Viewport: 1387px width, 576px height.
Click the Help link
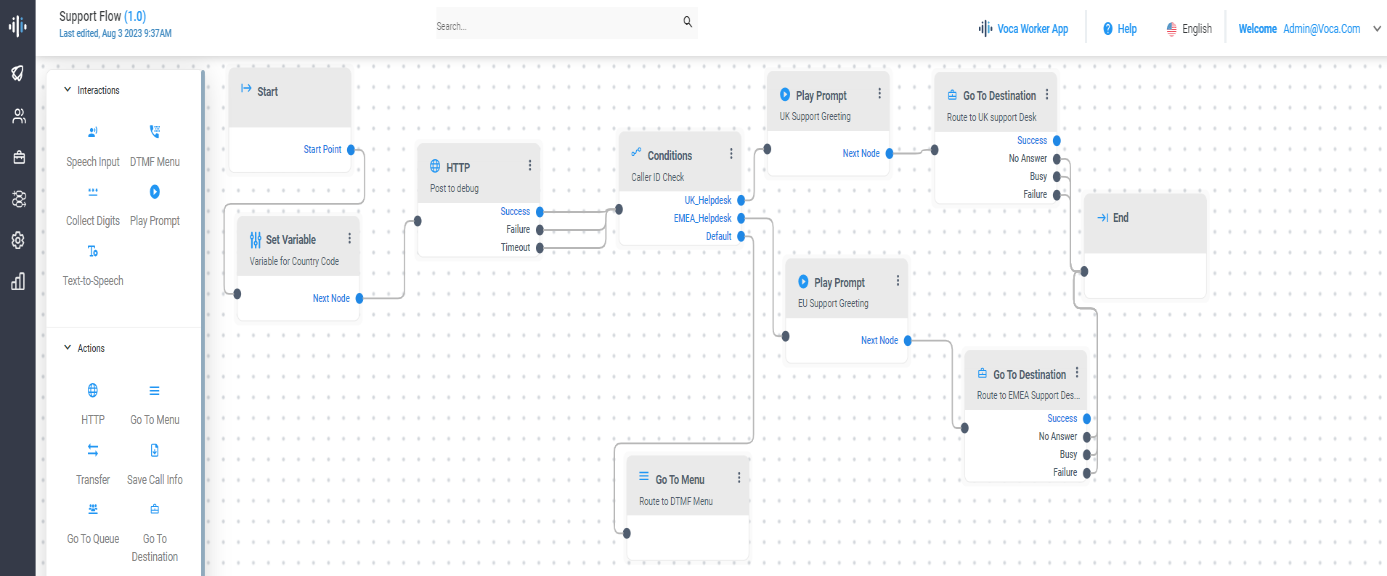[1119, 28]
